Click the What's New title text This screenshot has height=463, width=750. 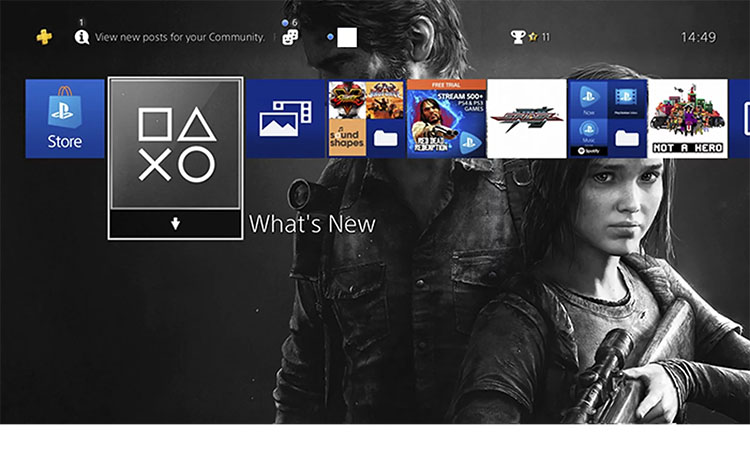tap(312, 224)
